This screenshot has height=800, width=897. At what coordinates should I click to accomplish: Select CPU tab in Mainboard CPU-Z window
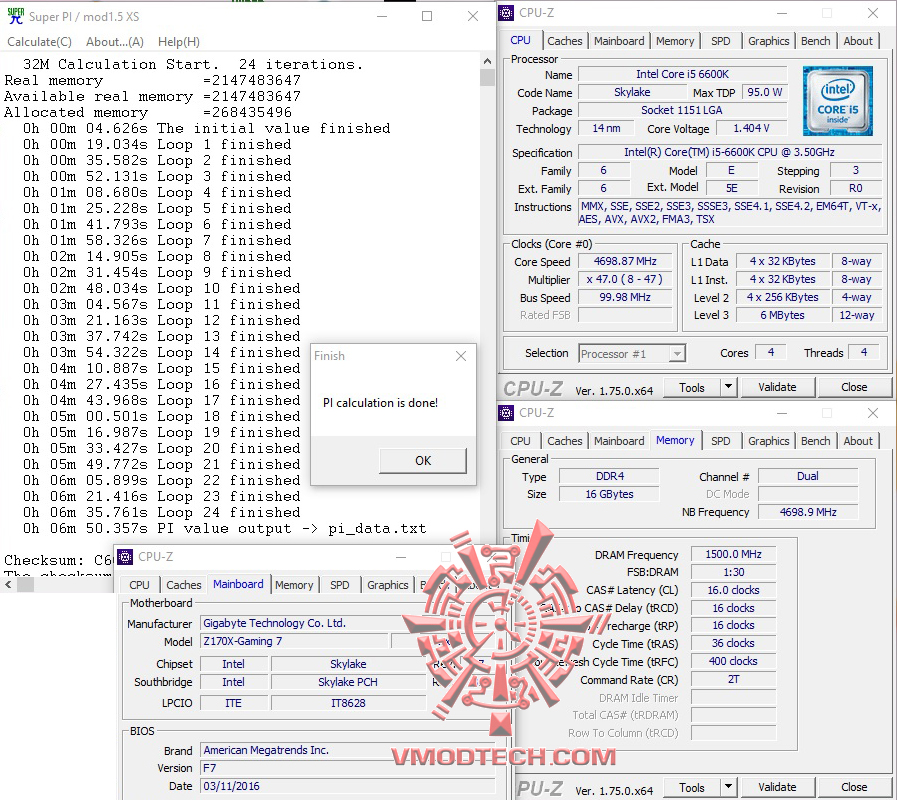click(139, 585)
